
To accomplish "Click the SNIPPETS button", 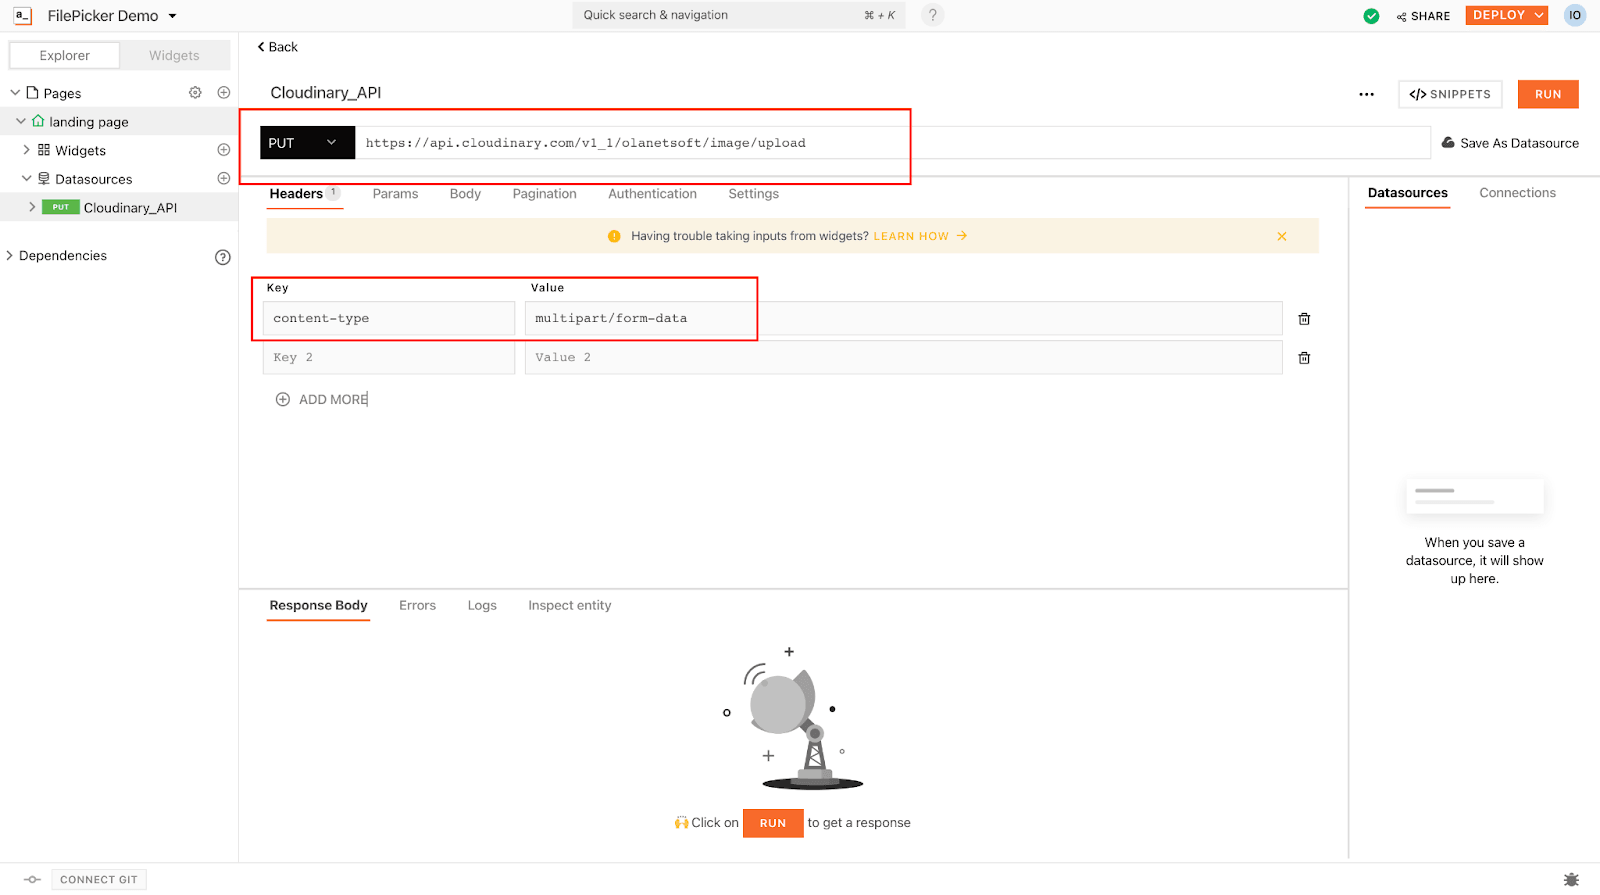I will tap(1449, 94).
